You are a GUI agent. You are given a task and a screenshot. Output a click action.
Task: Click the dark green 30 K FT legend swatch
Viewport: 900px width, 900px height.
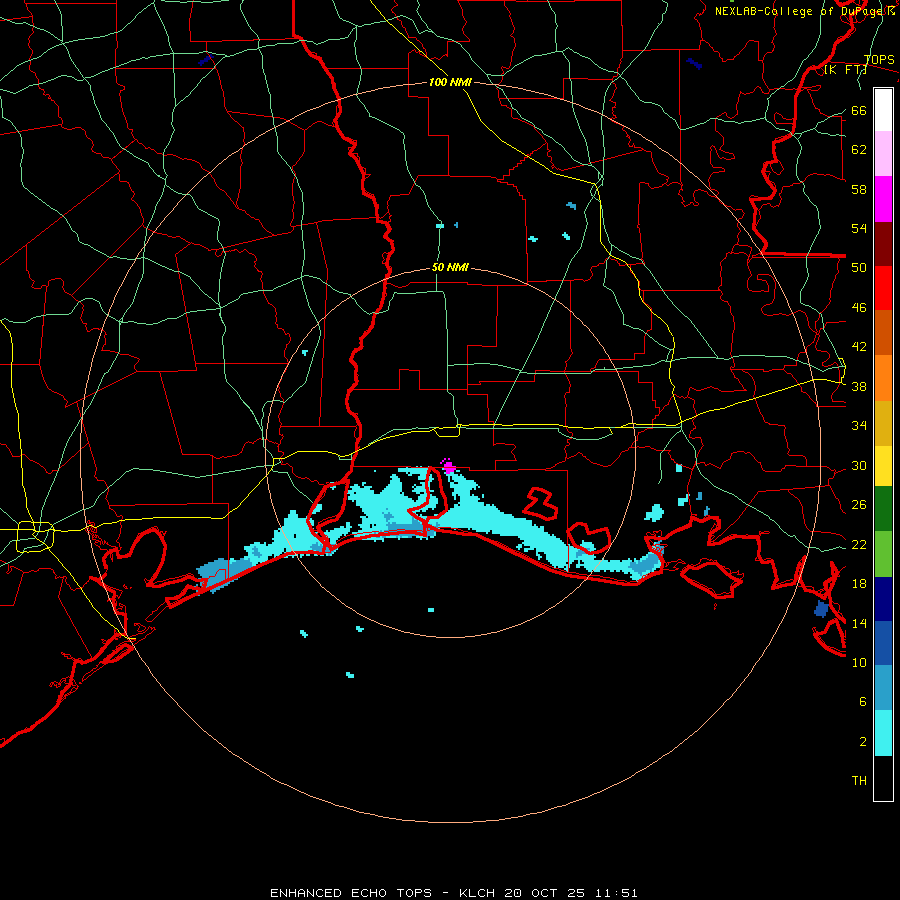(x=883, y=509)
